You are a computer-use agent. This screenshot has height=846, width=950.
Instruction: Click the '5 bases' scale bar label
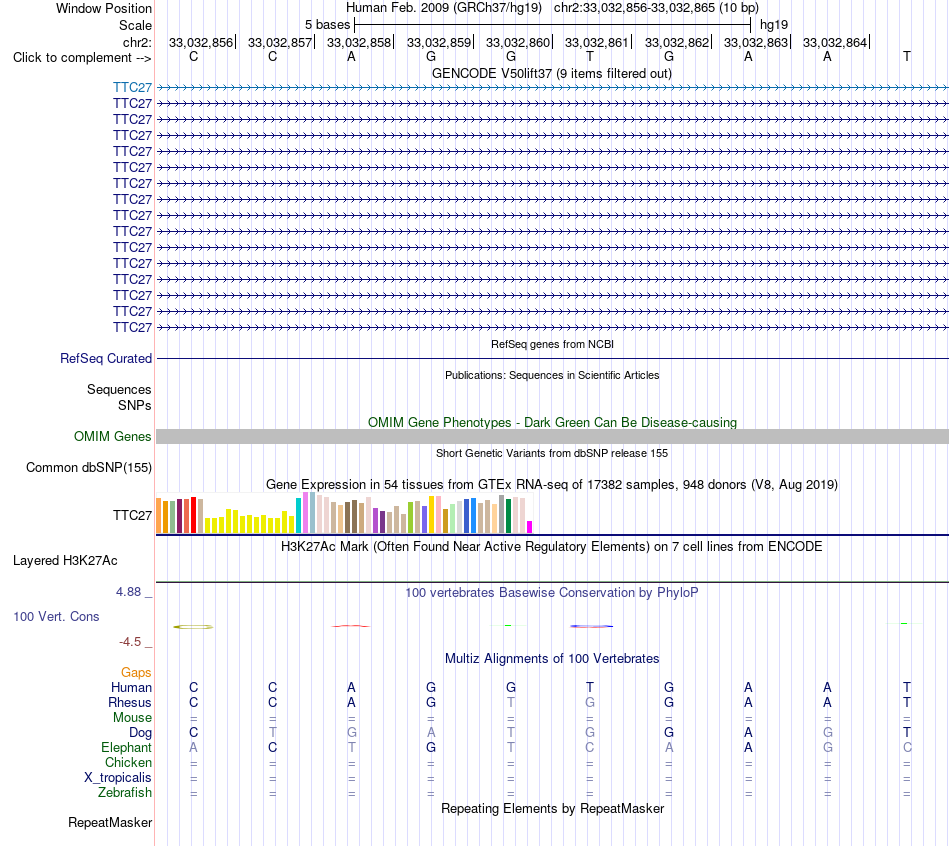click(327, 25)
